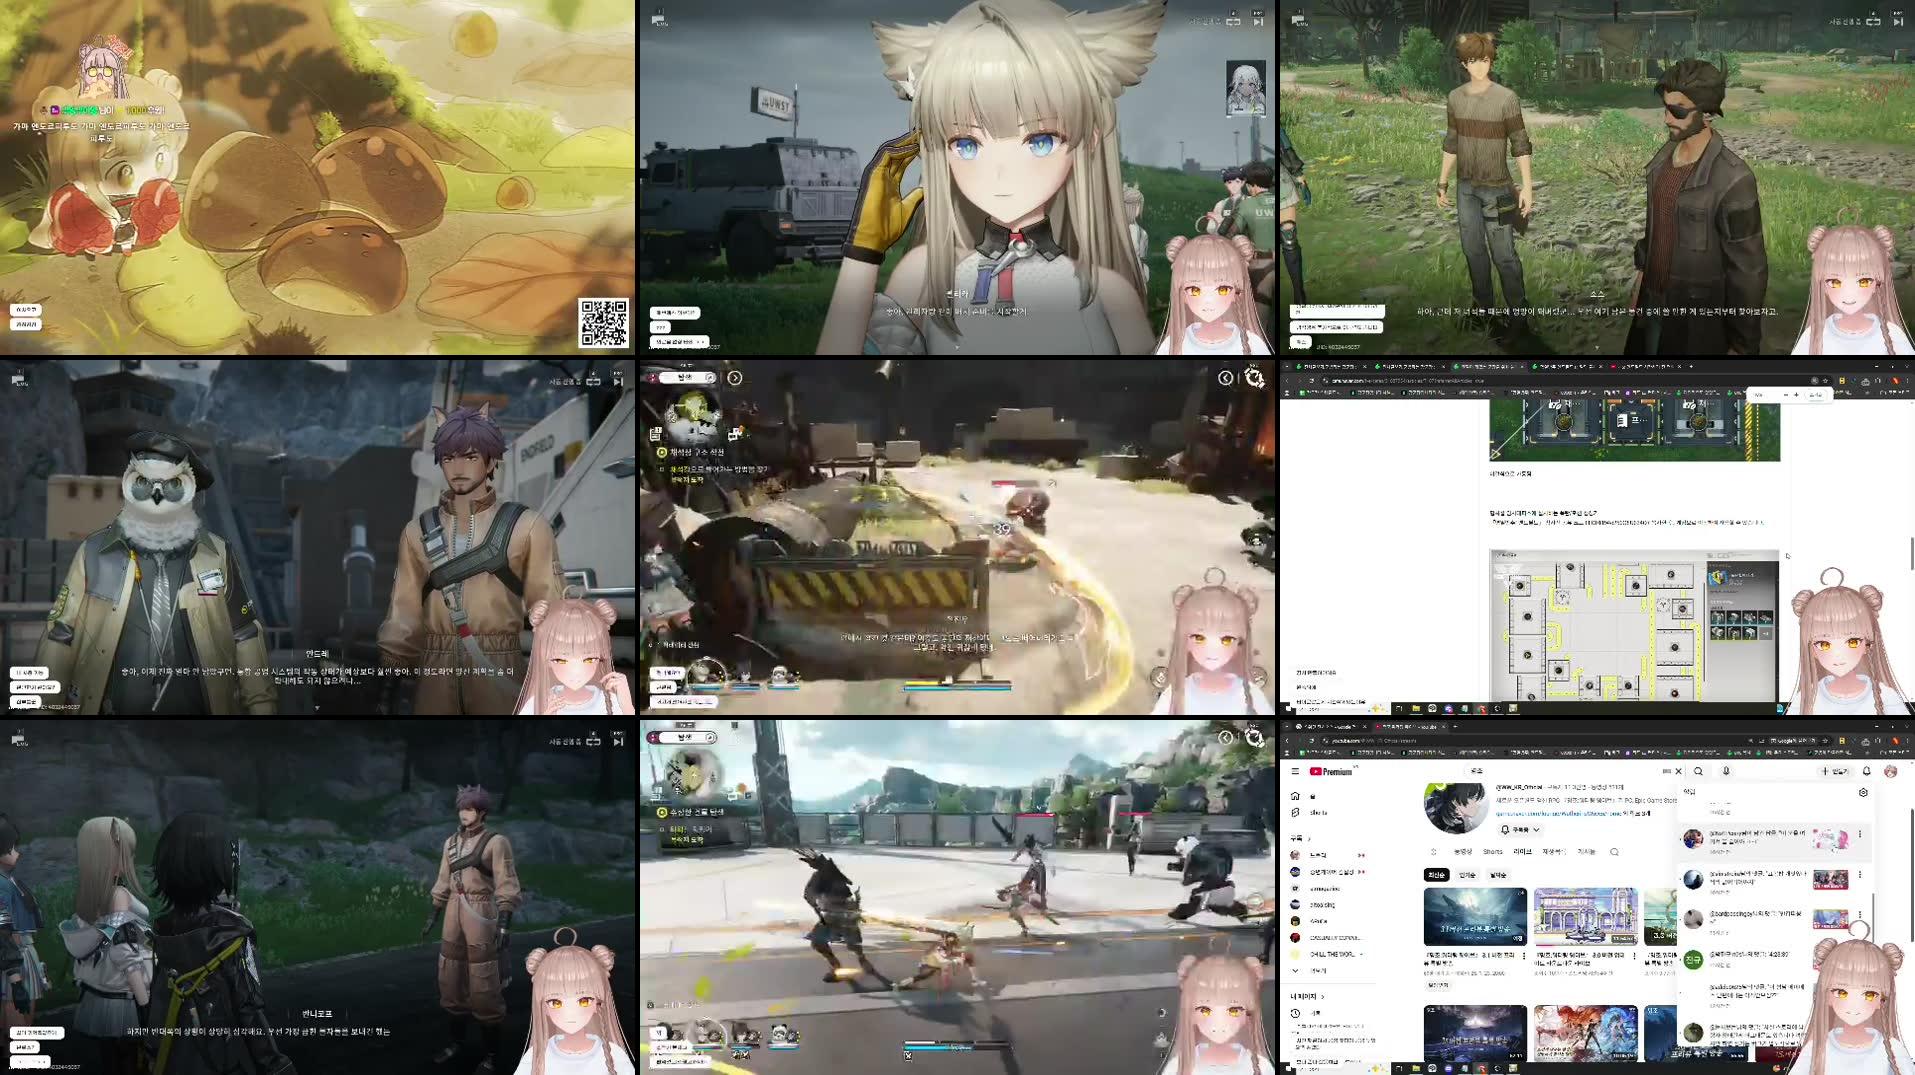Open the YouTube notifications bell
1915x1075 pixels.
[1866, 771]
